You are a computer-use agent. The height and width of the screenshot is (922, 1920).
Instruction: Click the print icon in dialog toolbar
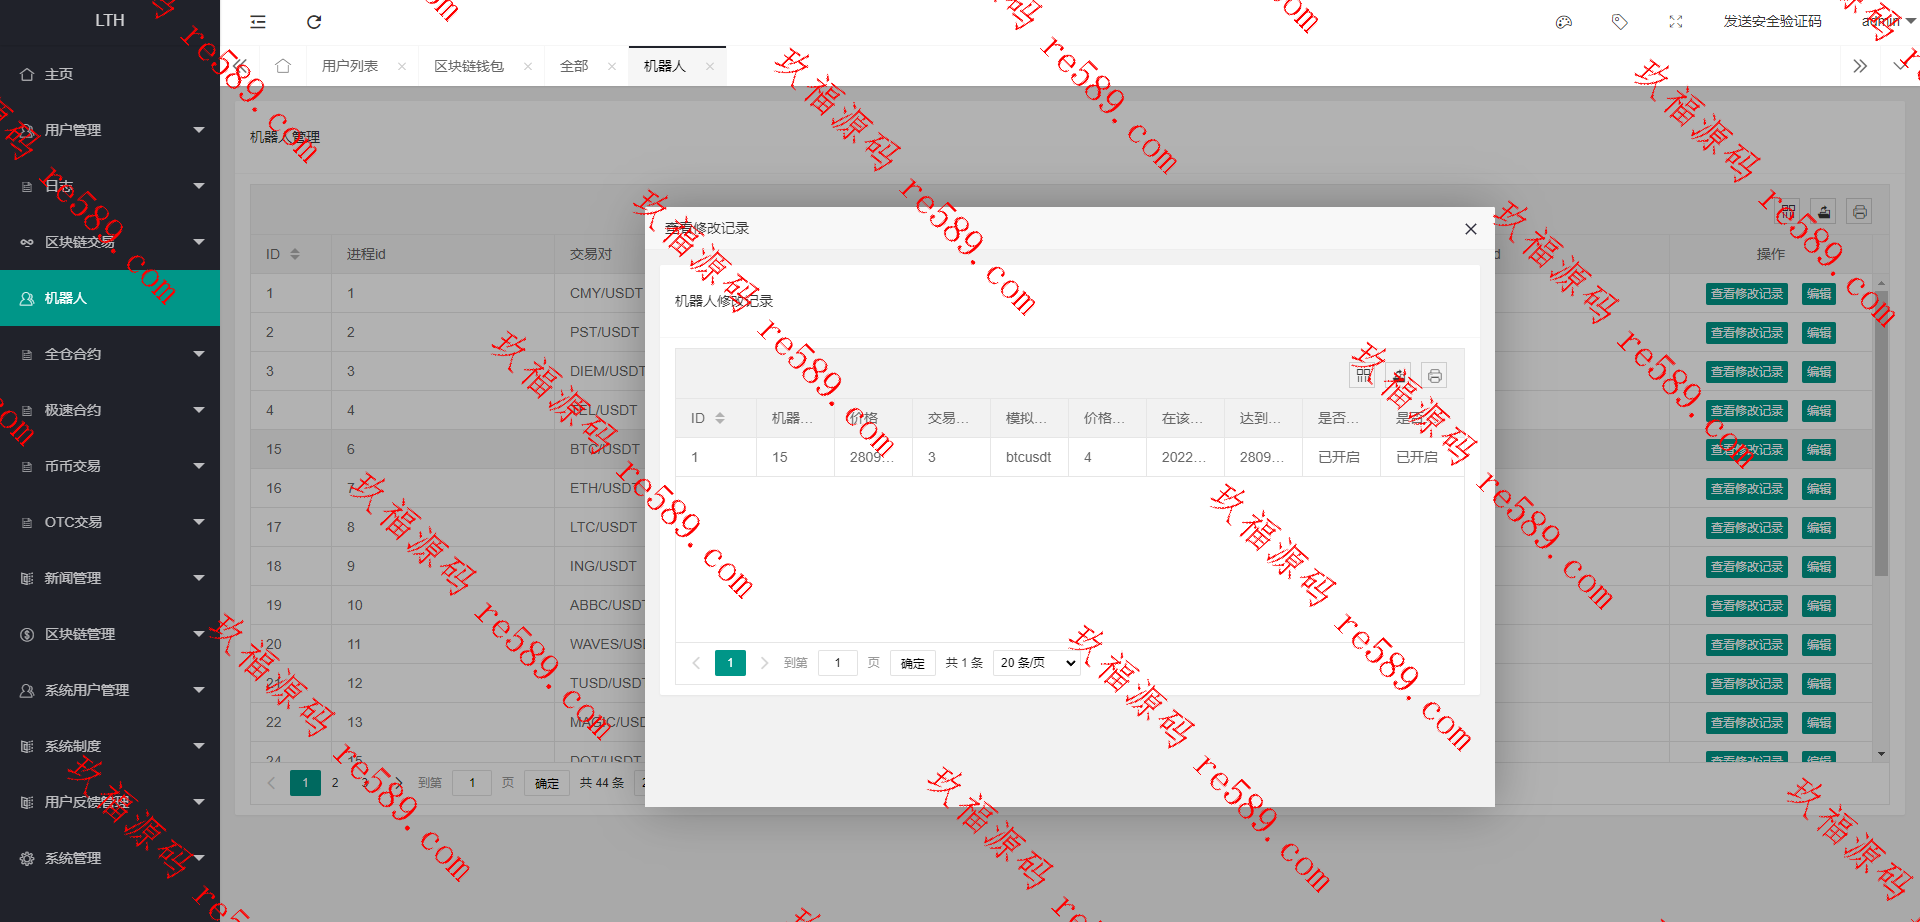coord(1434,375)
